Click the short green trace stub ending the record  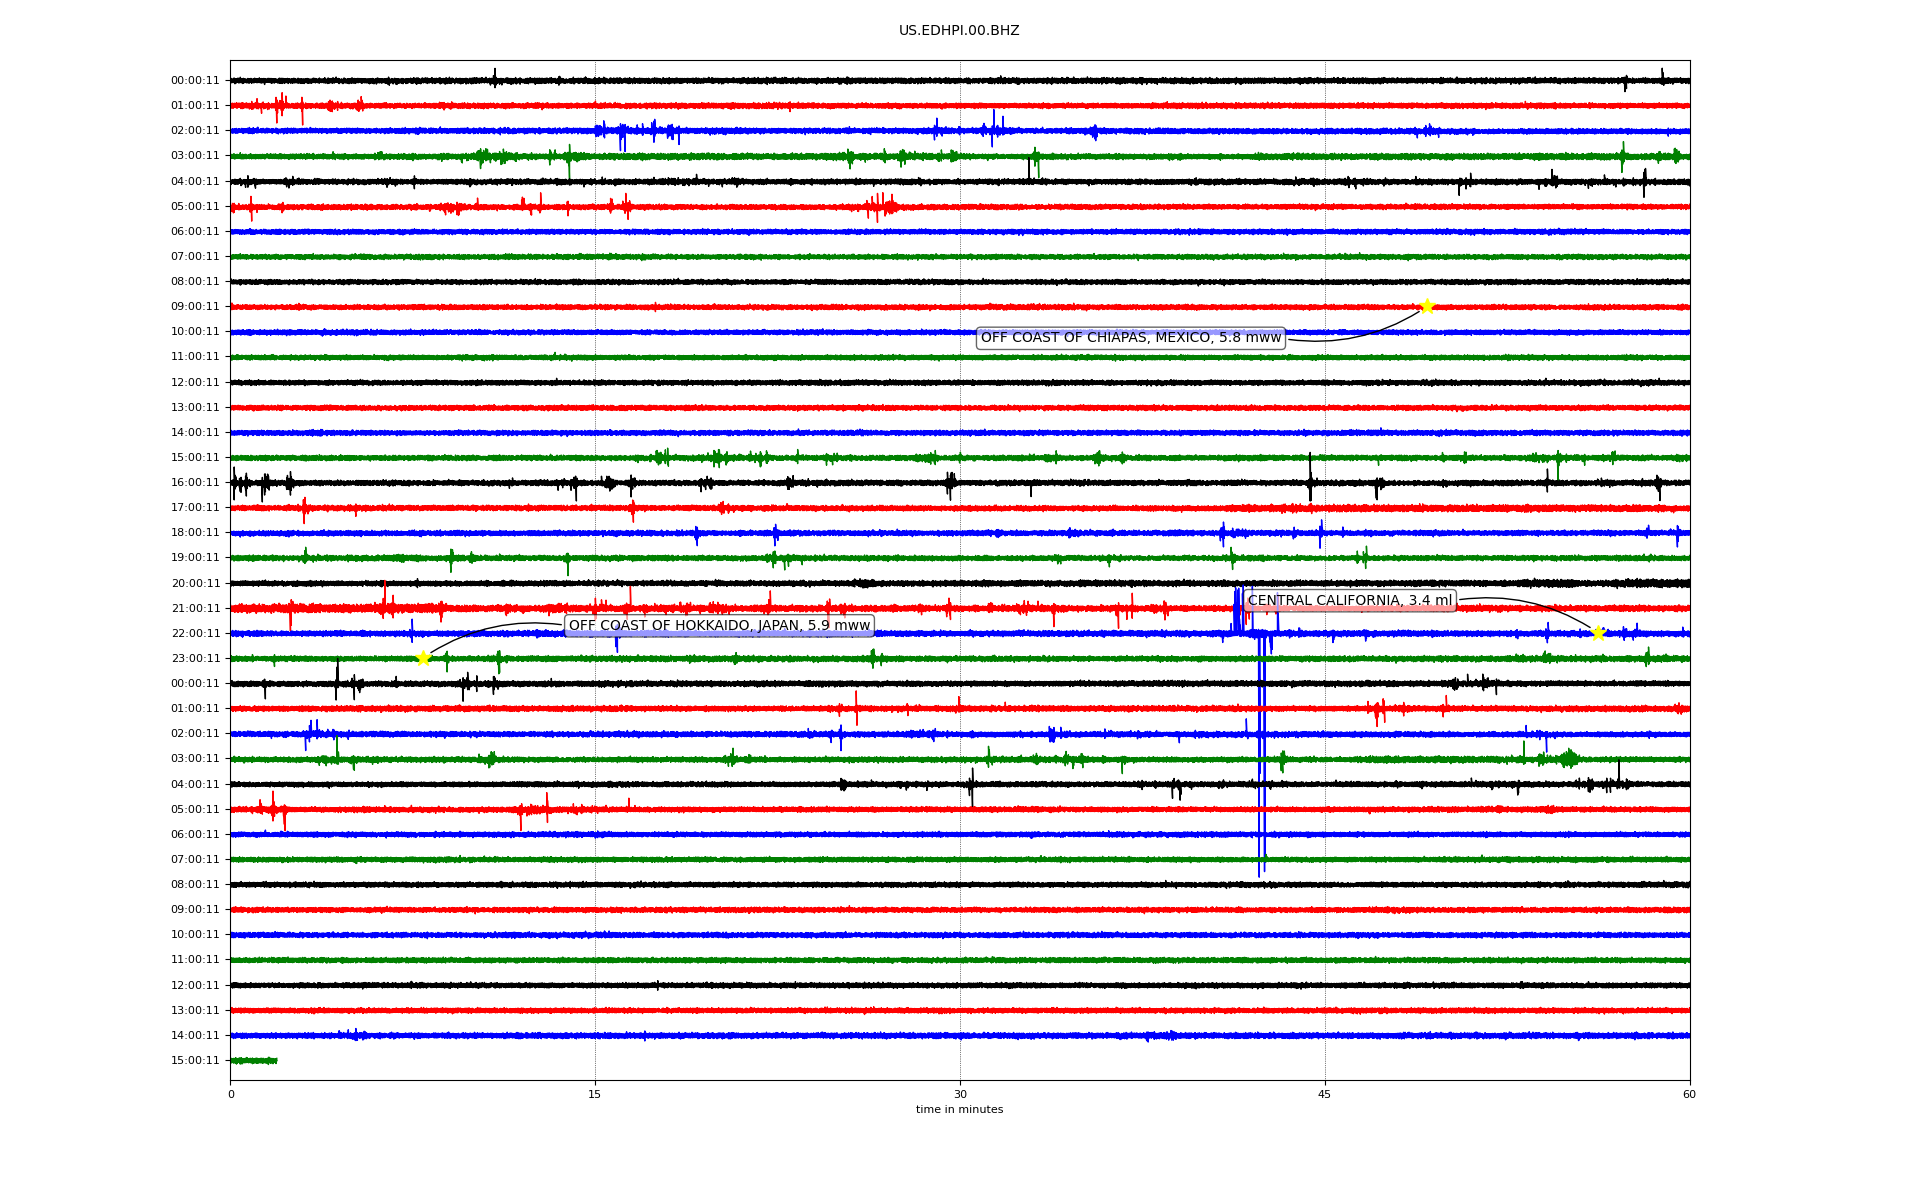[254, 1060]
